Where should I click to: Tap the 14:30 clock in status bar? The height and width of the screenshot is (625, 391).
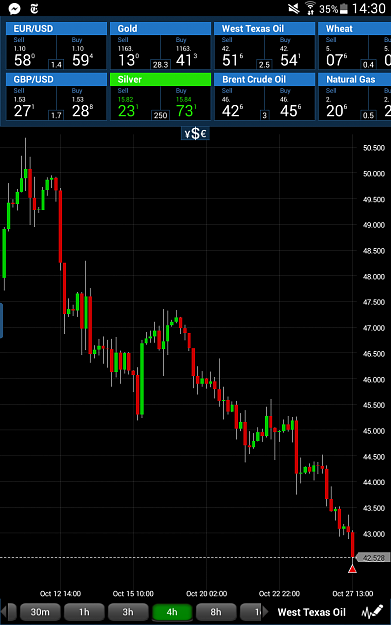click(369, 8)
